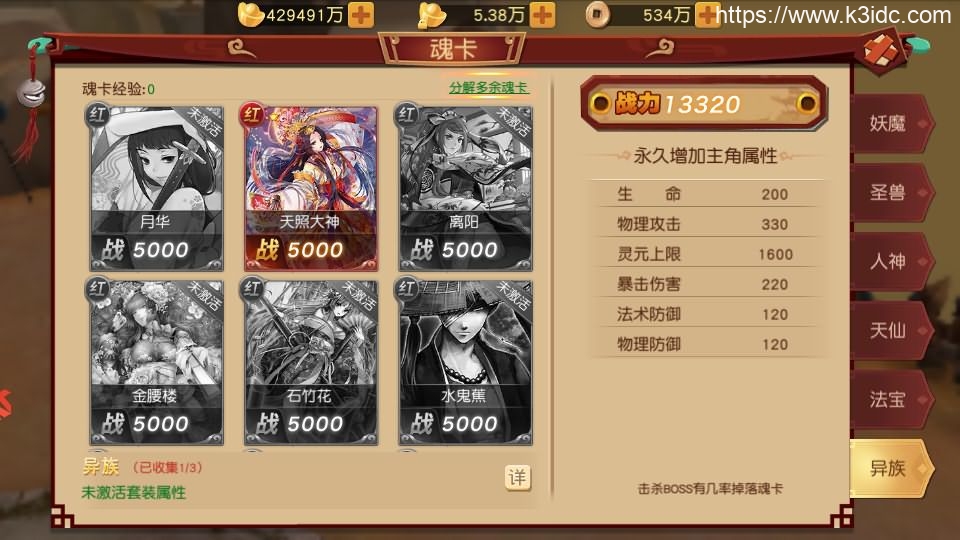960x540 pixels.
Task: Select the activated 天照大神 card
Action: click(x=310, y=188)
